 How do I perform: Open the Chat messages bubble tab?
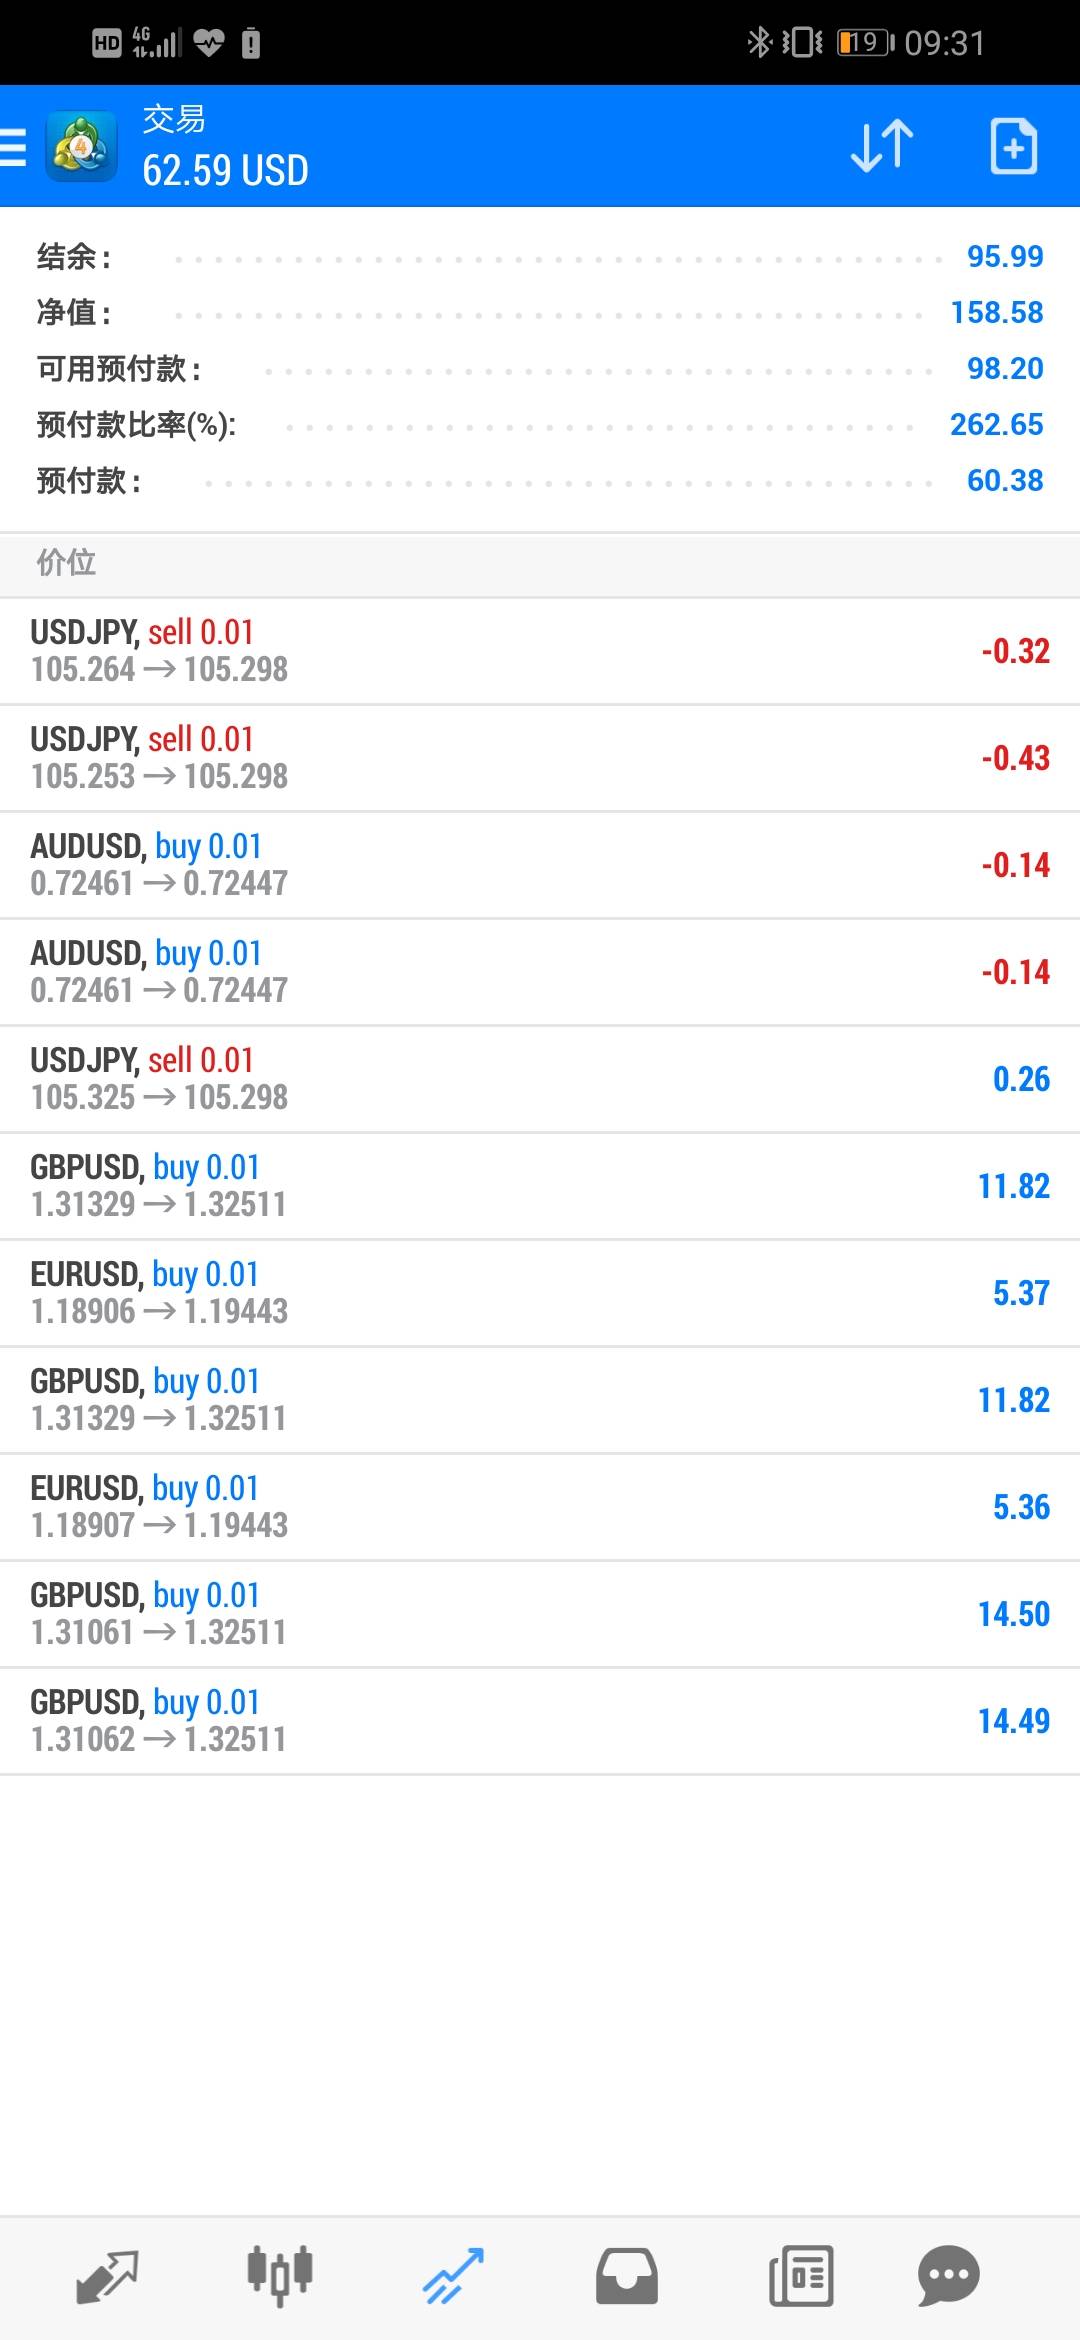pos(948,2276)
